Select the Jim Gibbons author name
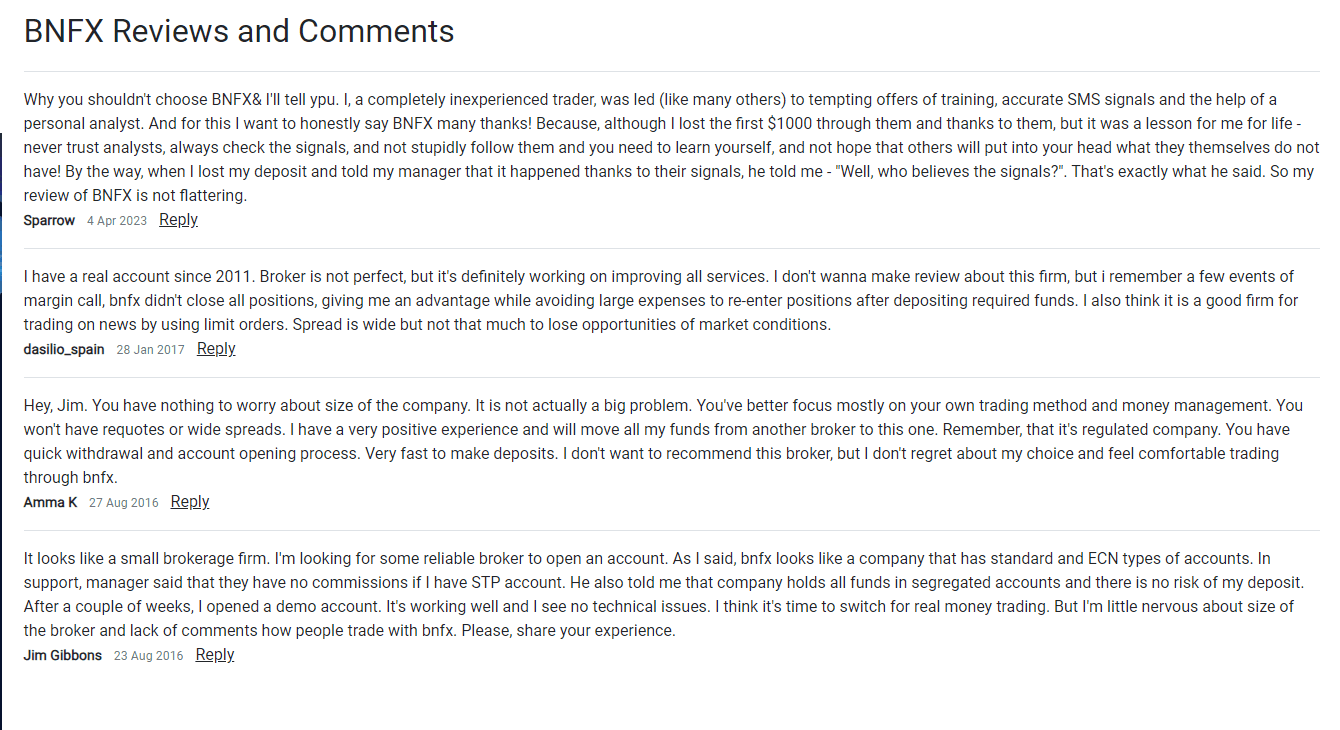The width and height of the screenshot is (1340, 730). (62, 656)
